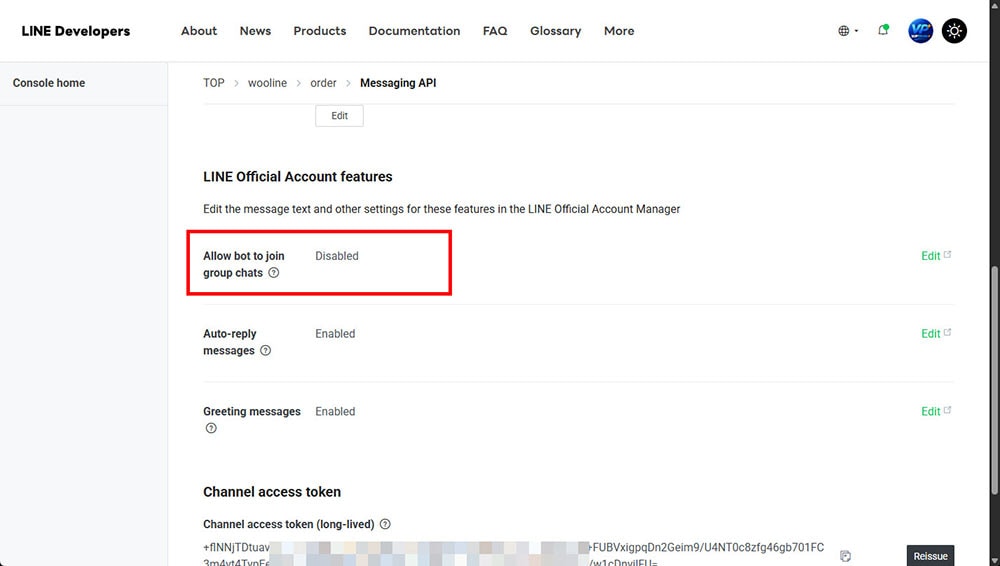The height and width of the screenshot is (566, 1000).
Task: Toggle the light/dark theme switch
Action: 954,31
